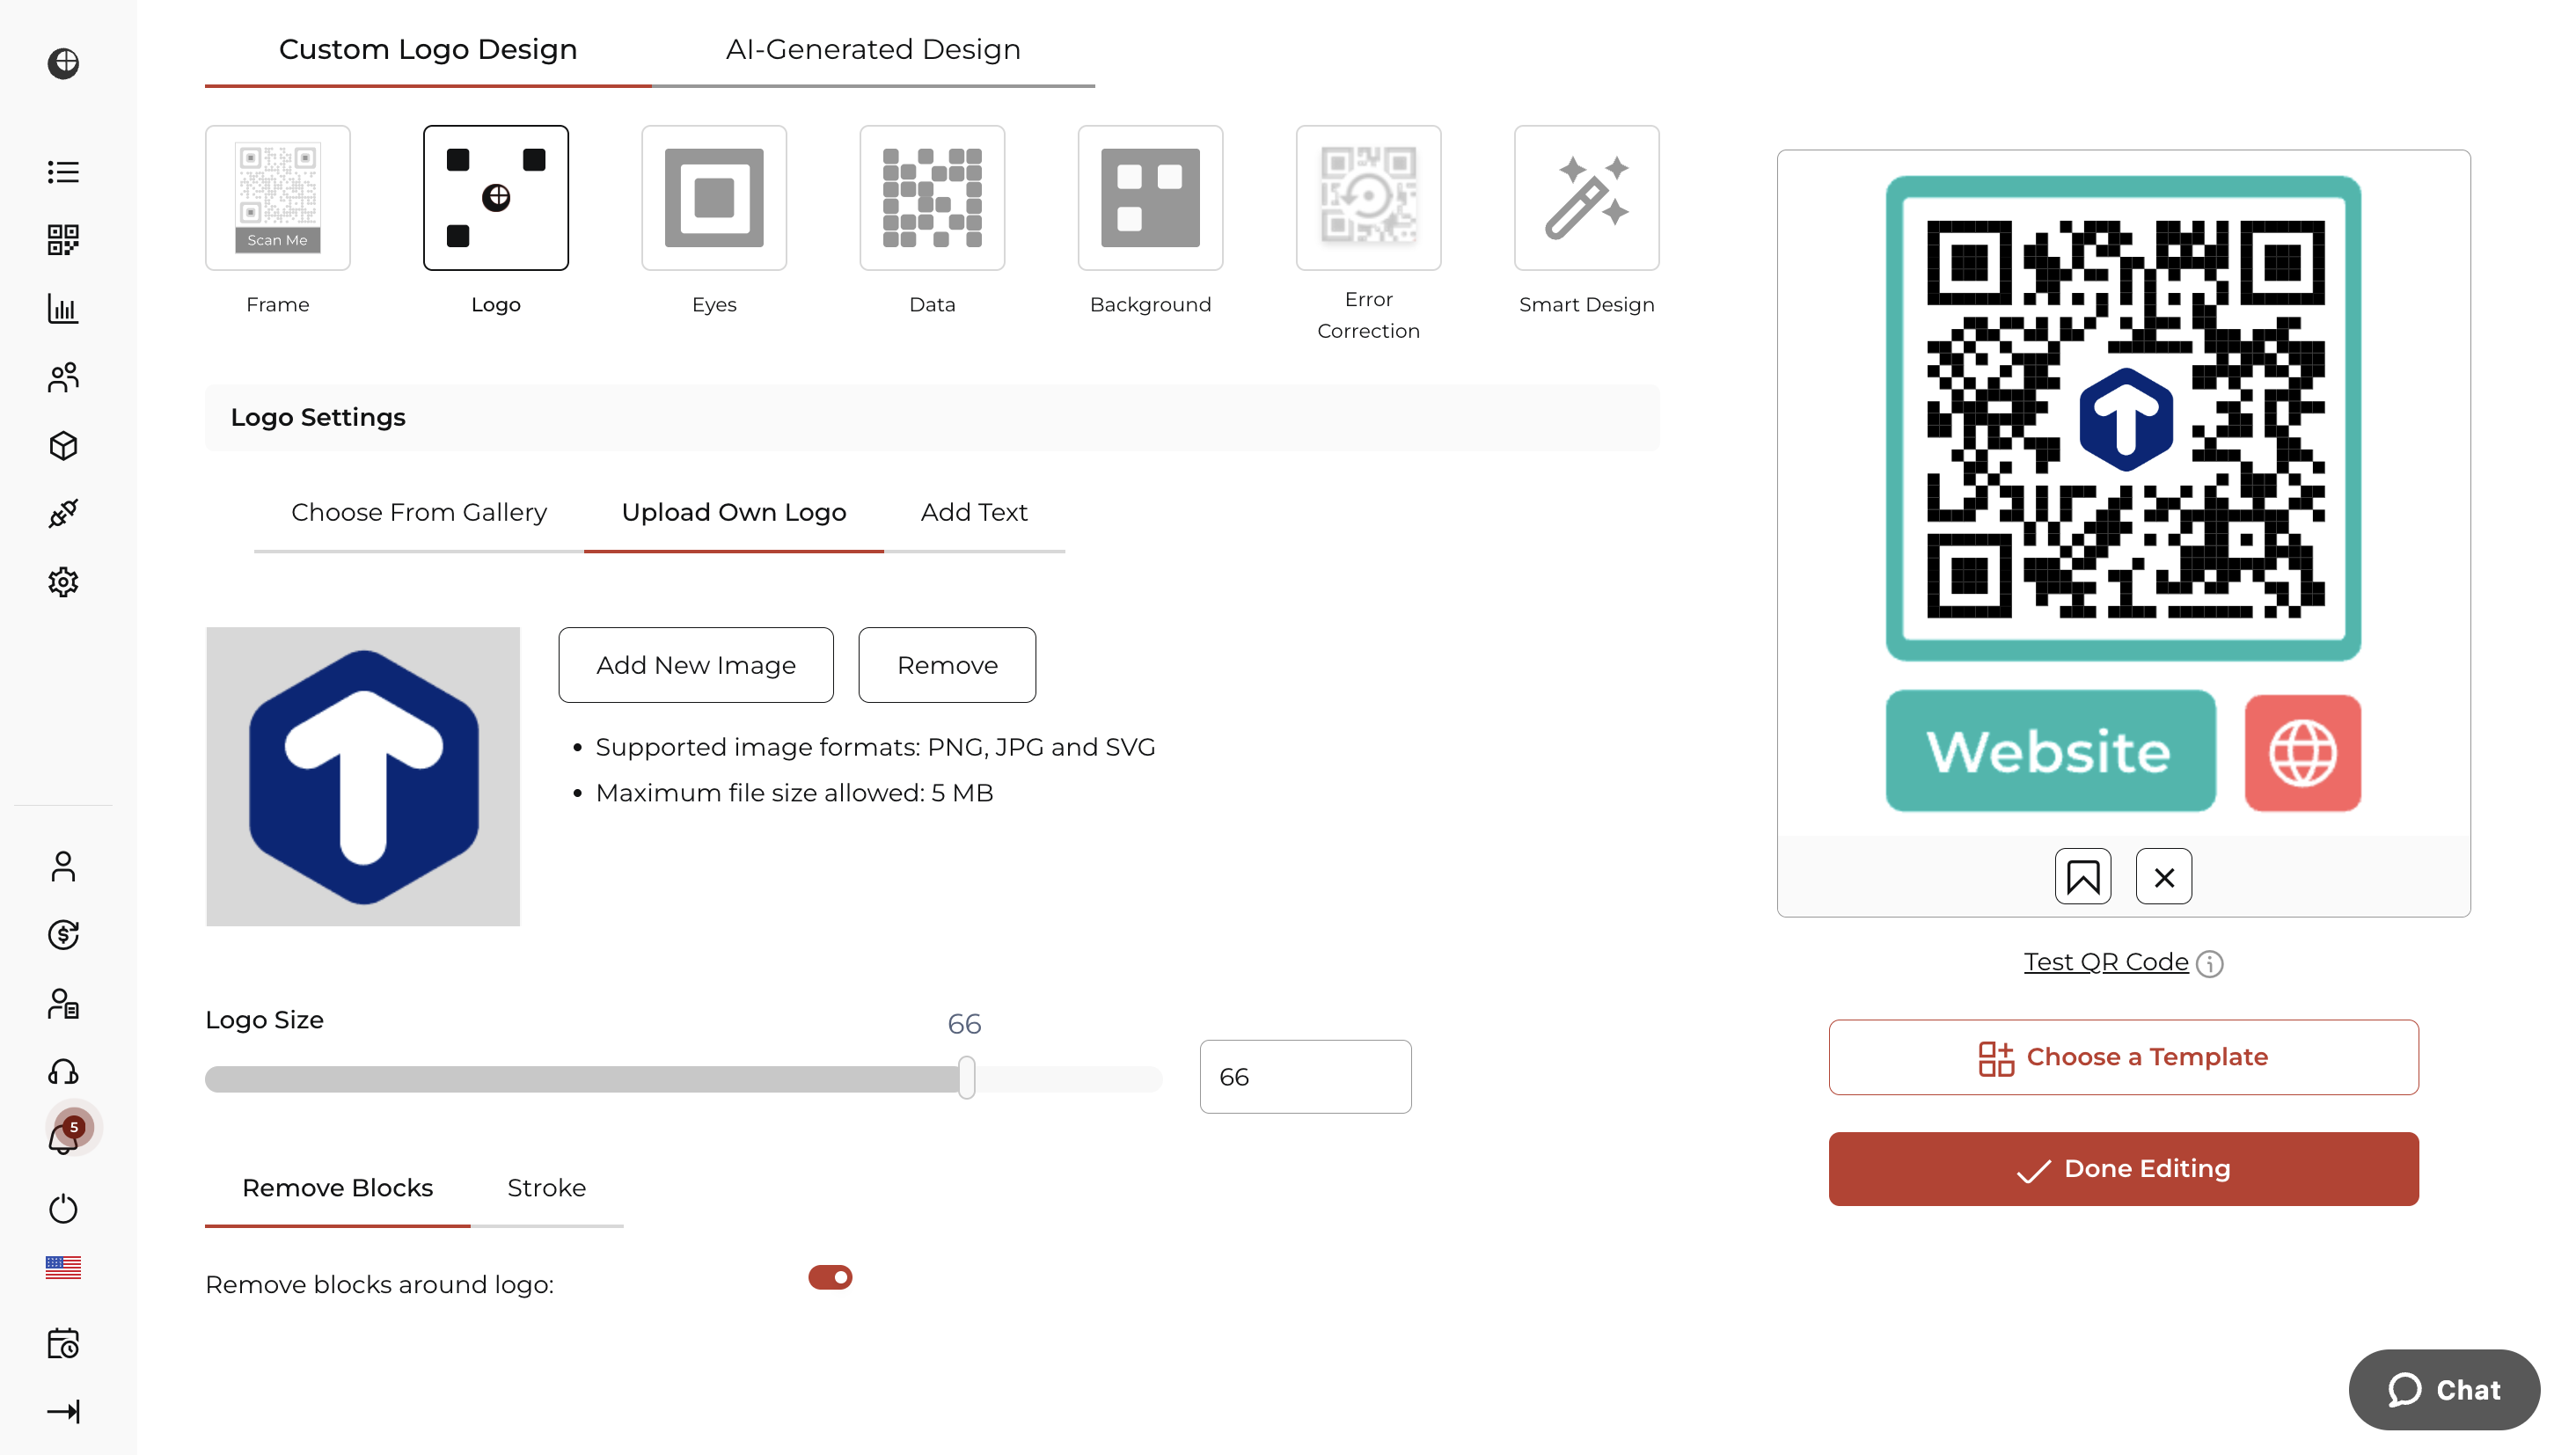This screenshot has height=1455, width=2576.
Task: Discard design with X icon
Action: [2164, 877]
